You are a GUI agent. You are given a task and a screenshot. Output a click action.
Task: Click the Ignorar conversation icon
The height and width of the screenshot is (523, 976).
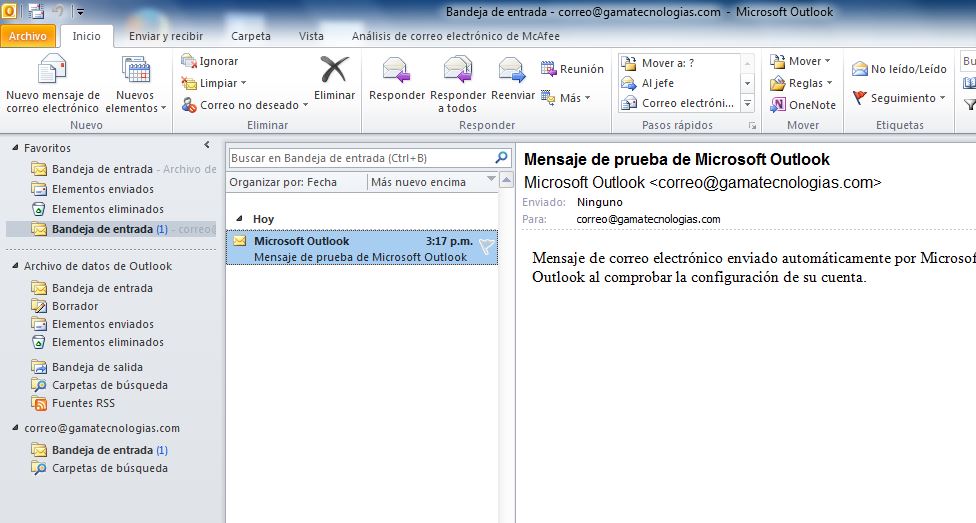click(x=189, y=61)
